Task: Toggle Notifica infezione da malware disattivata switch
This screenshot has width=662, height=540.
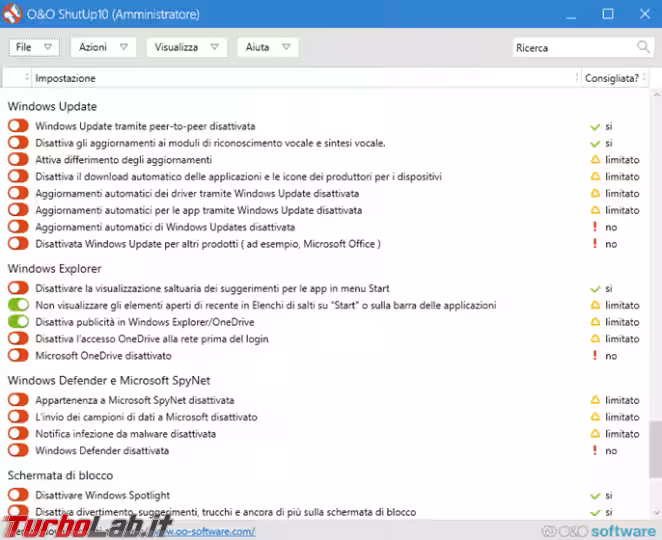Action: point(18,434)
